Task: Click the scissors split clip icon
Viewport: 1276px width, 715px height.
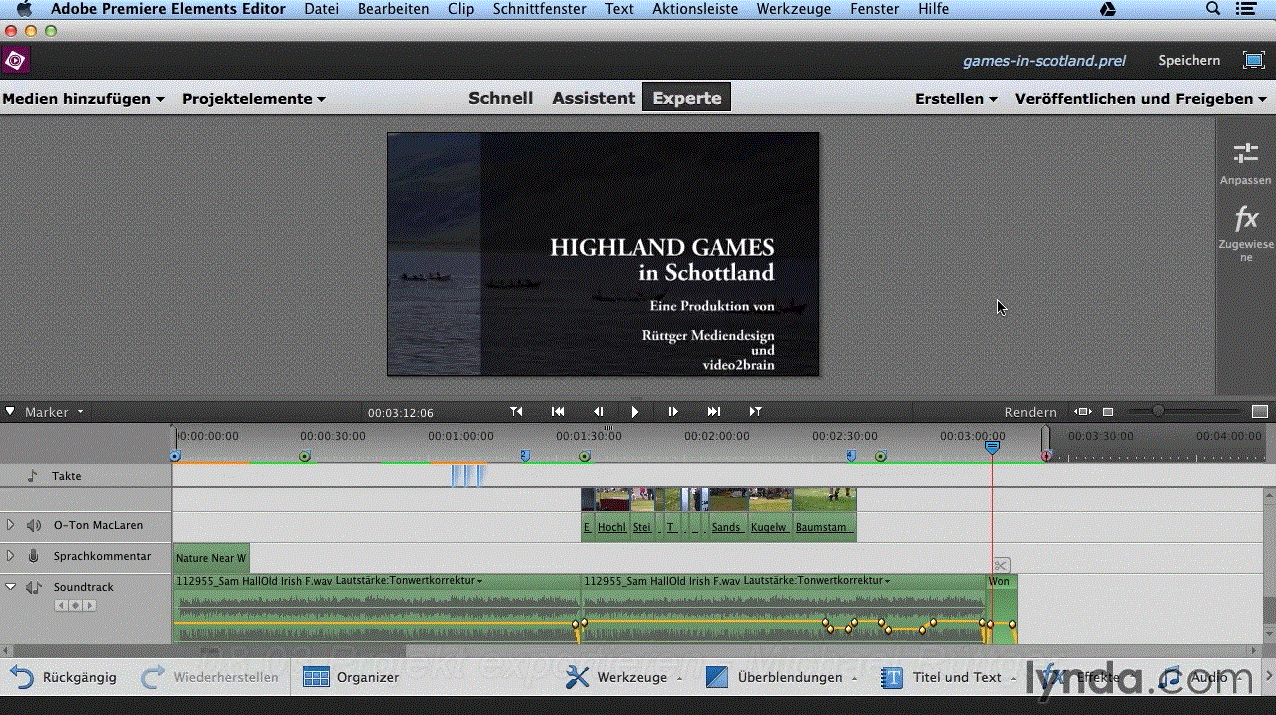Action: tap(1002, 565)
